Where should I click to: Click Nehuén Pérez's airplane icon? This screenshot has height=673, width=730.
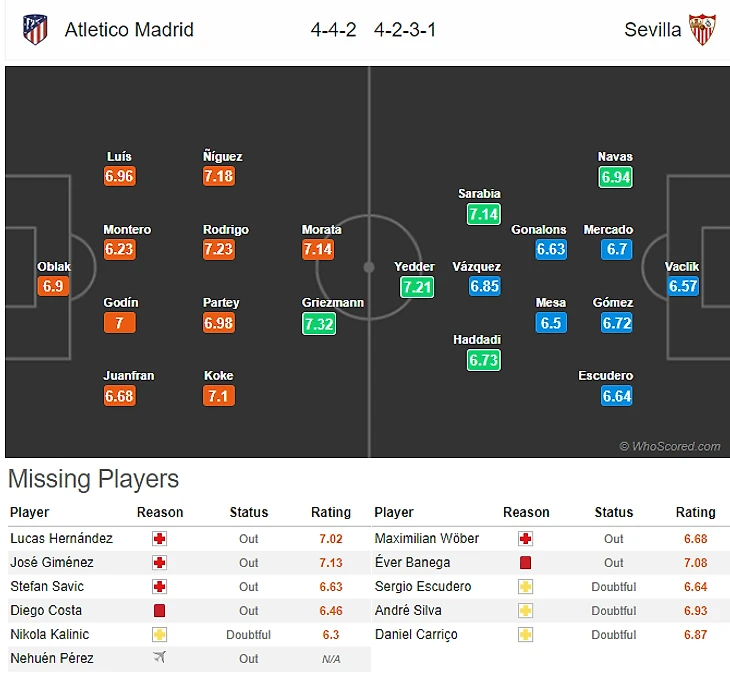tap(159, 659)
